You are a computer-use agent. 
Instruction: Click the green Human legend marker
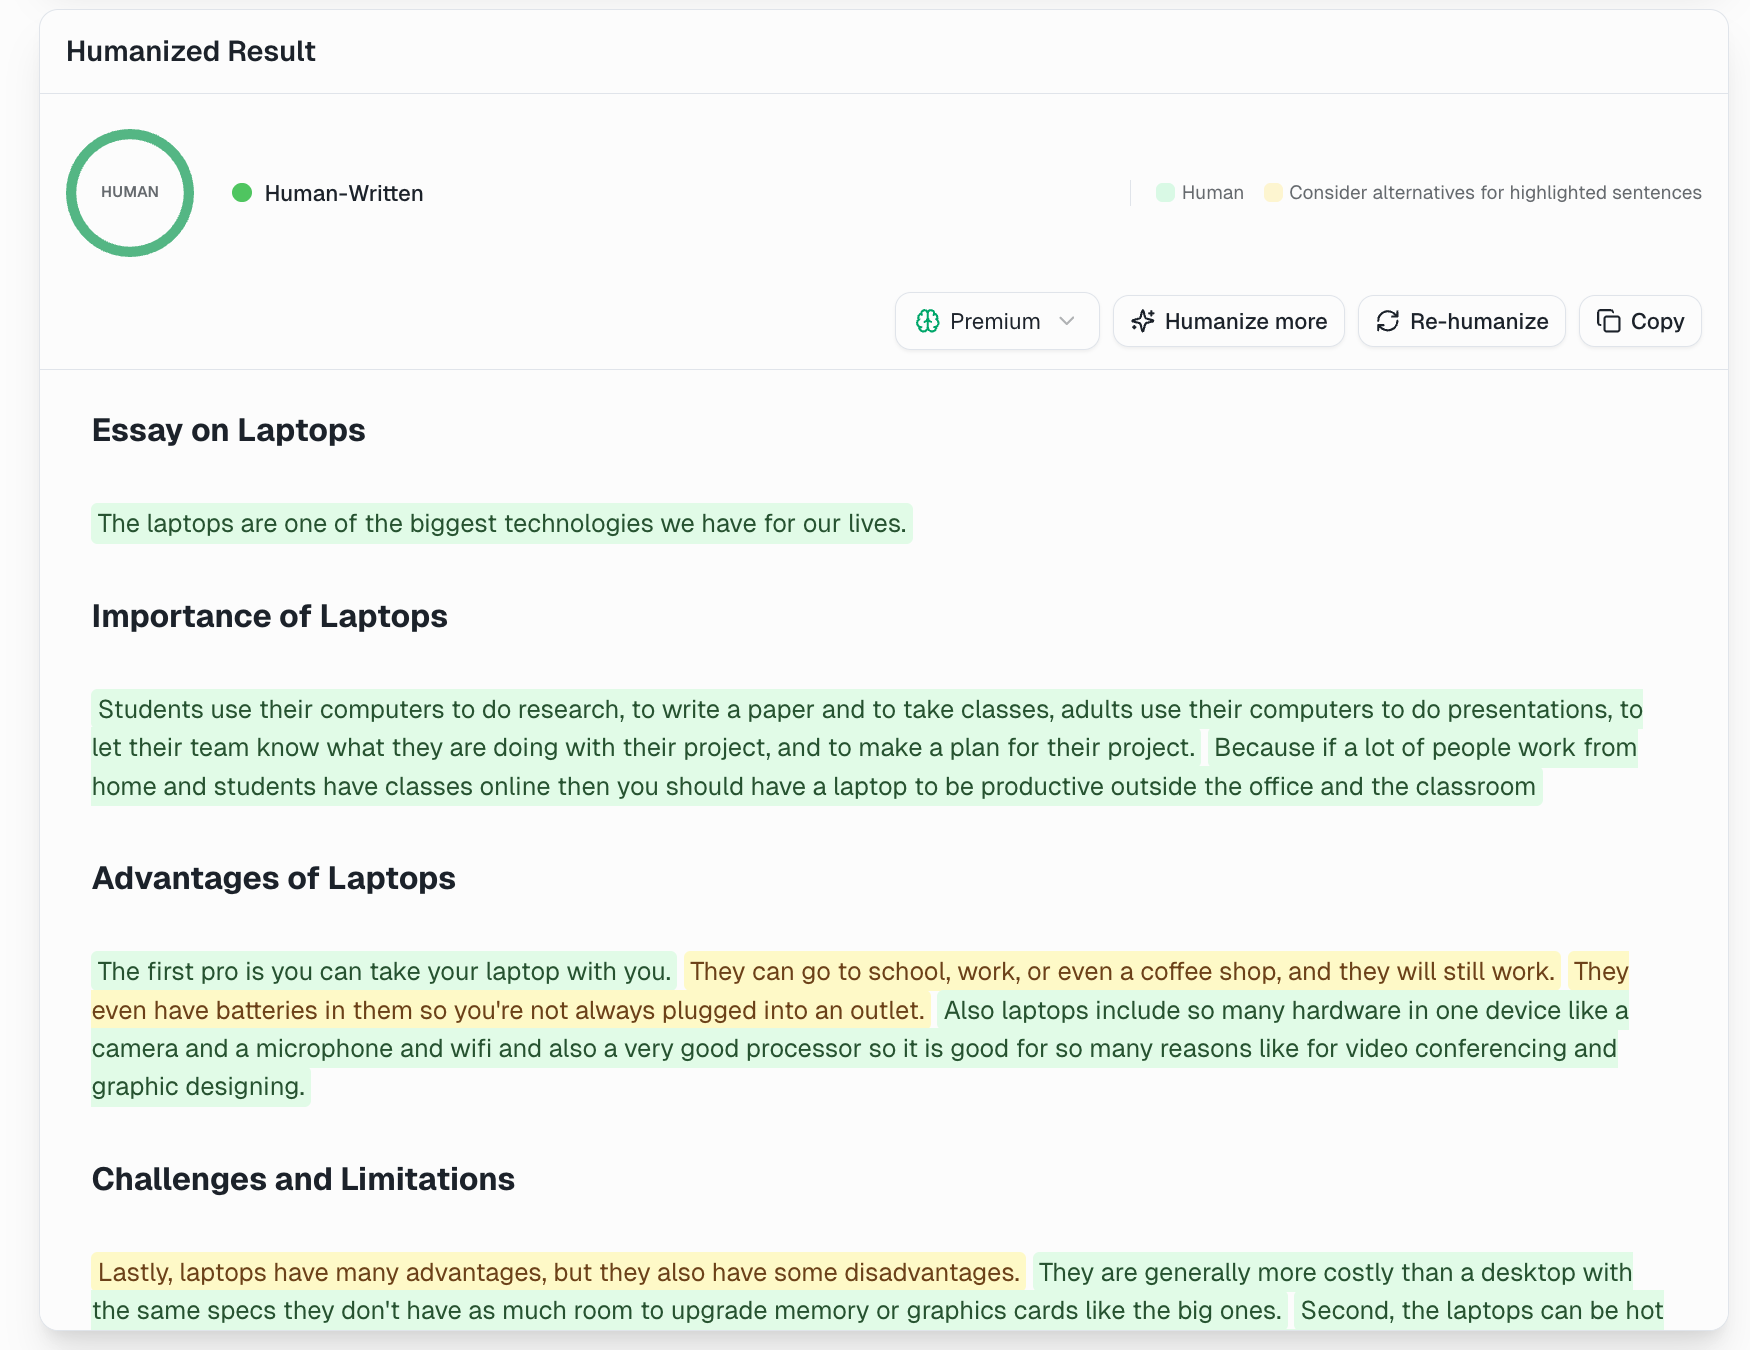(1165, 192)
